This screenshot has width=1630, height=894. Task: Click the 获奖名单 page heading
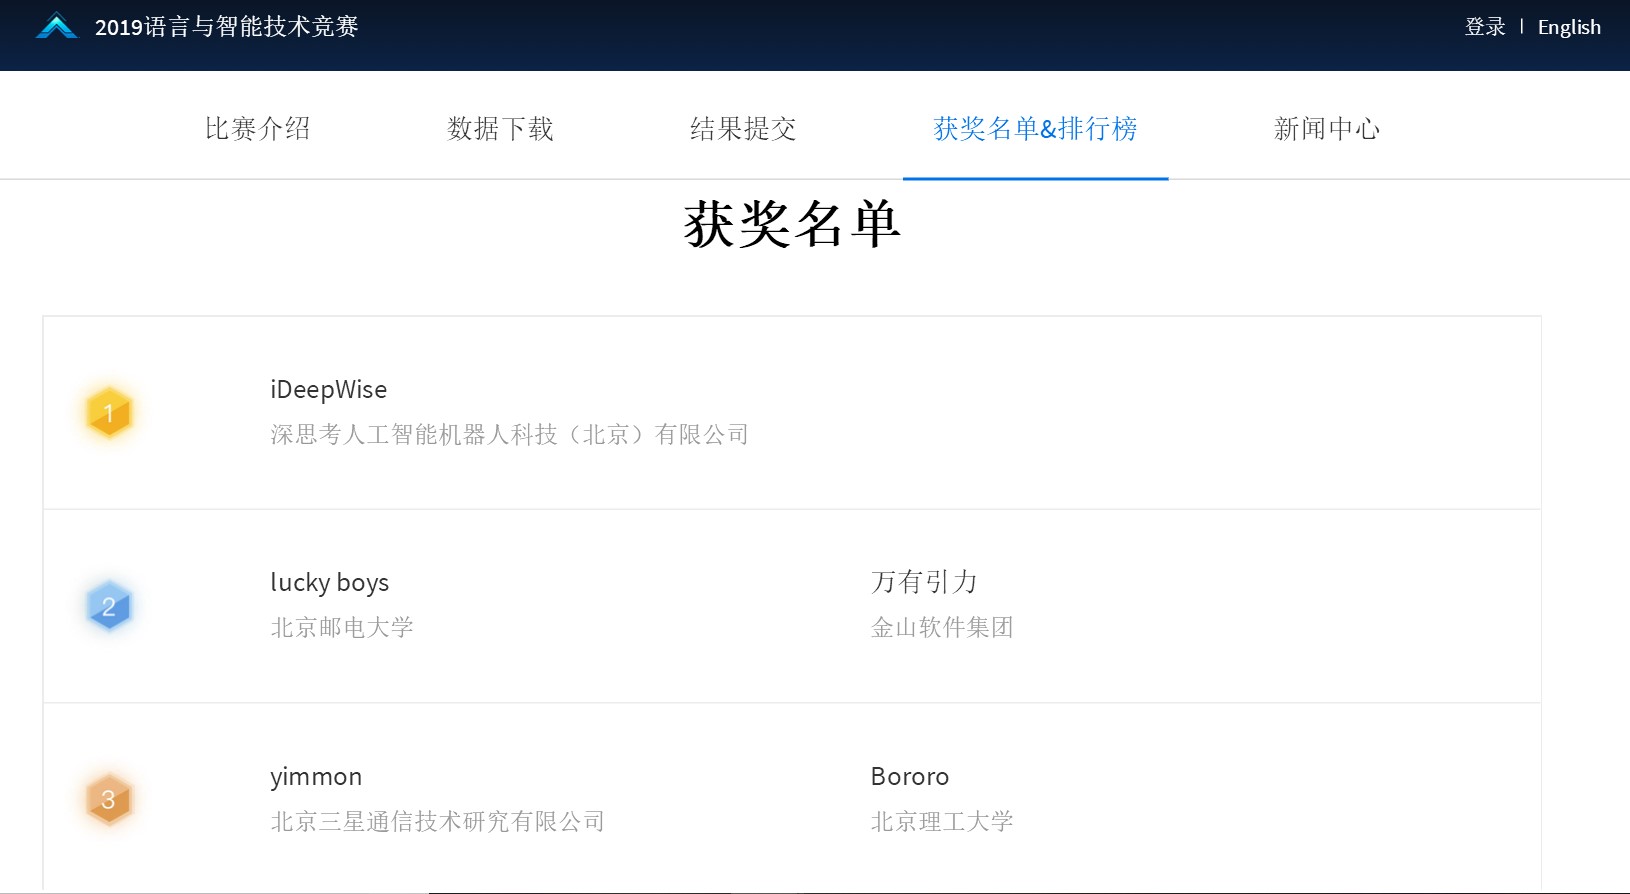click(x=792, y=224)
